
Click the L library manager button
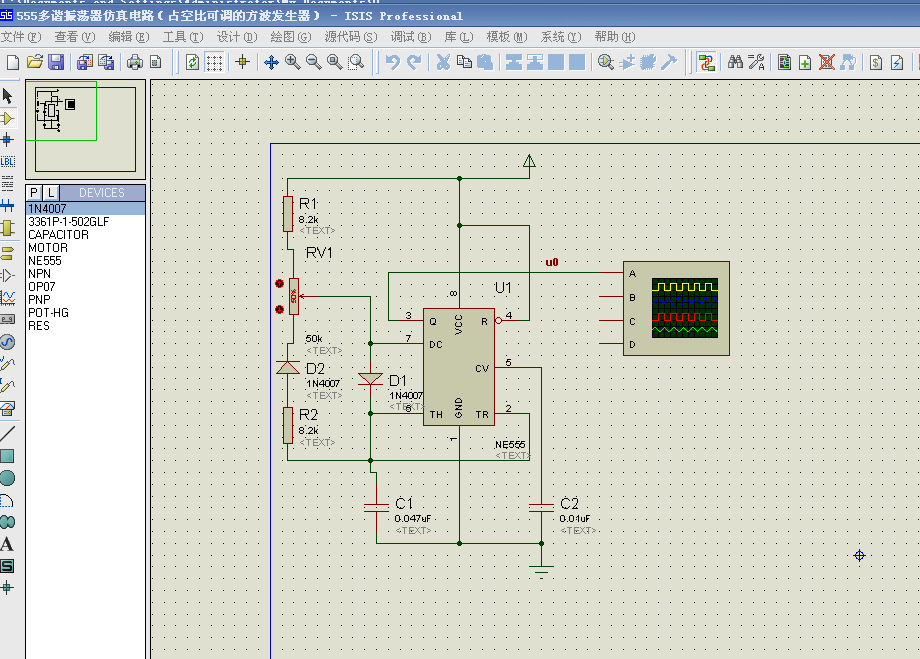51,192
